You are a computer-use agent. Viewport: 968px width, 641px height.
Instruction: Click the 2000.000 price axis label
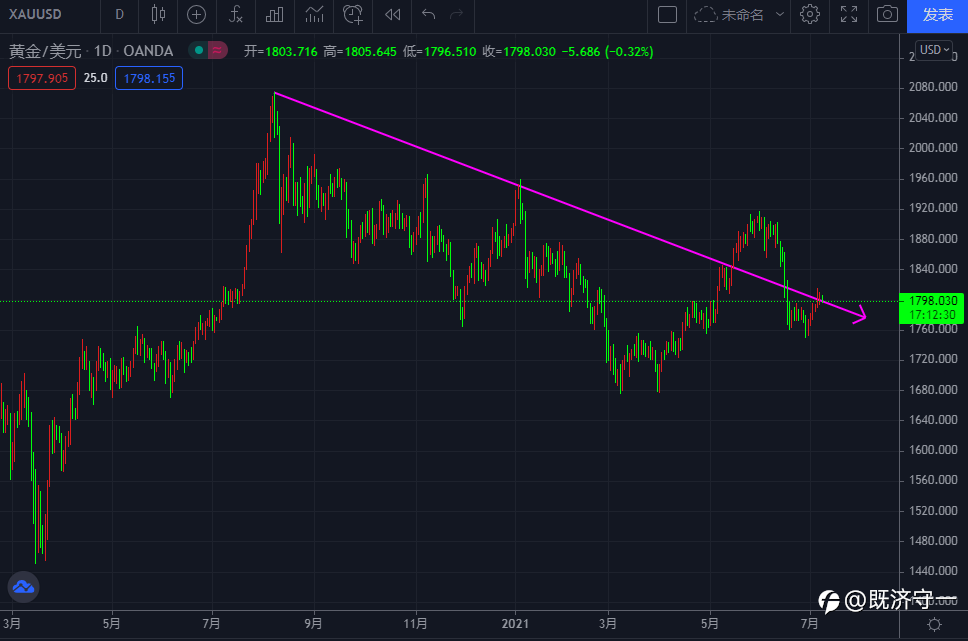[933, 148]
